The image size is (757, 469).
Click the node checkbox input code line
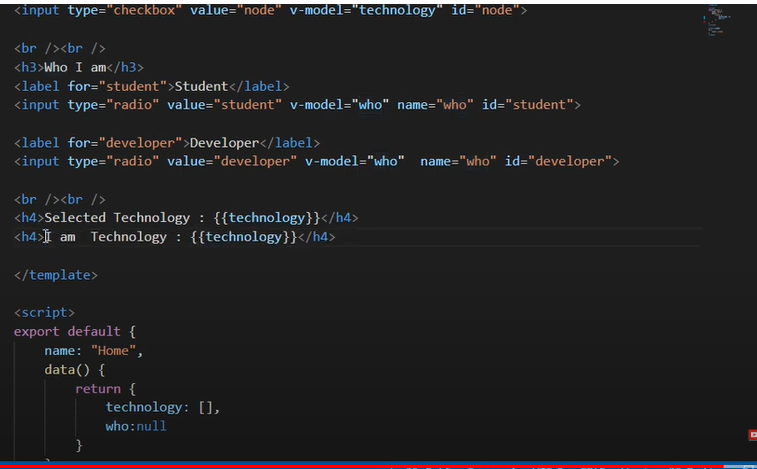[270, 10]
